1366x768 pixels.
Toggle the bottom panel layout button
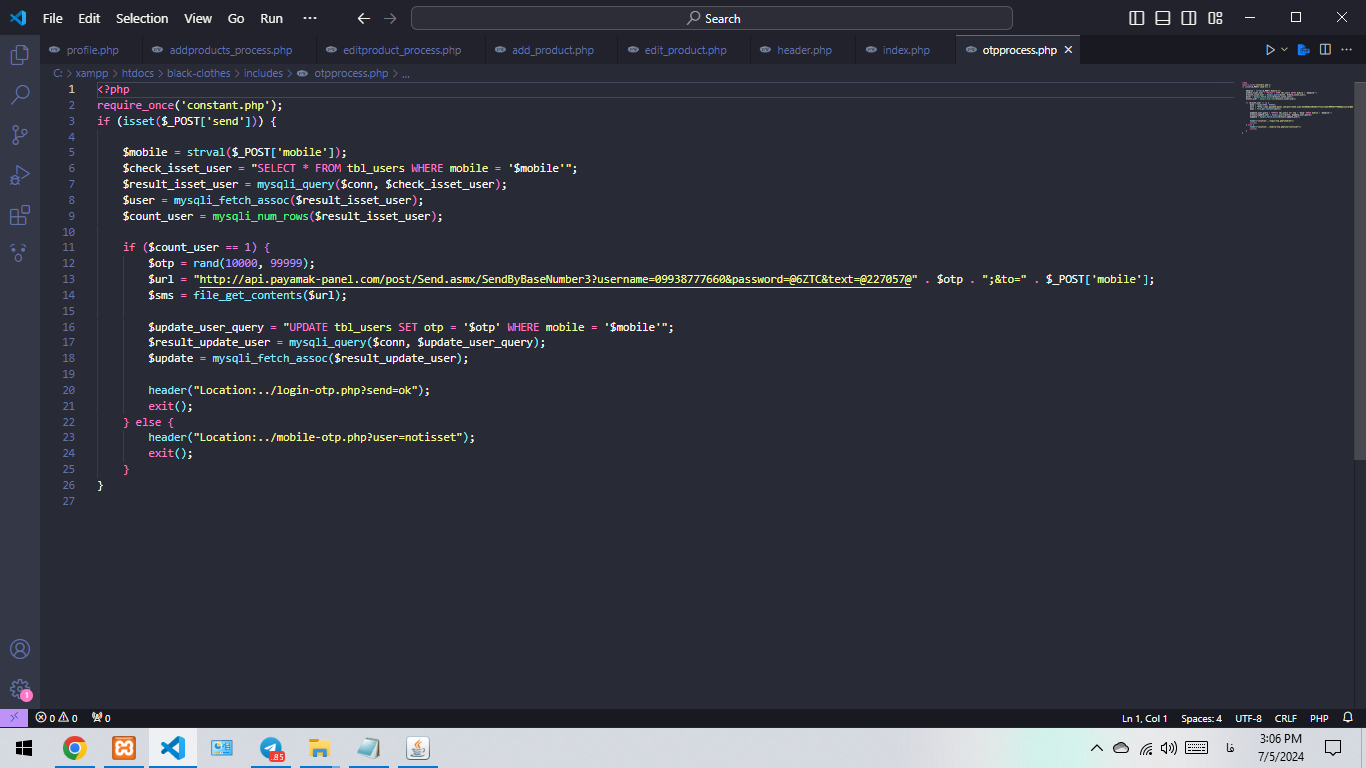(x=1163, y=18)
